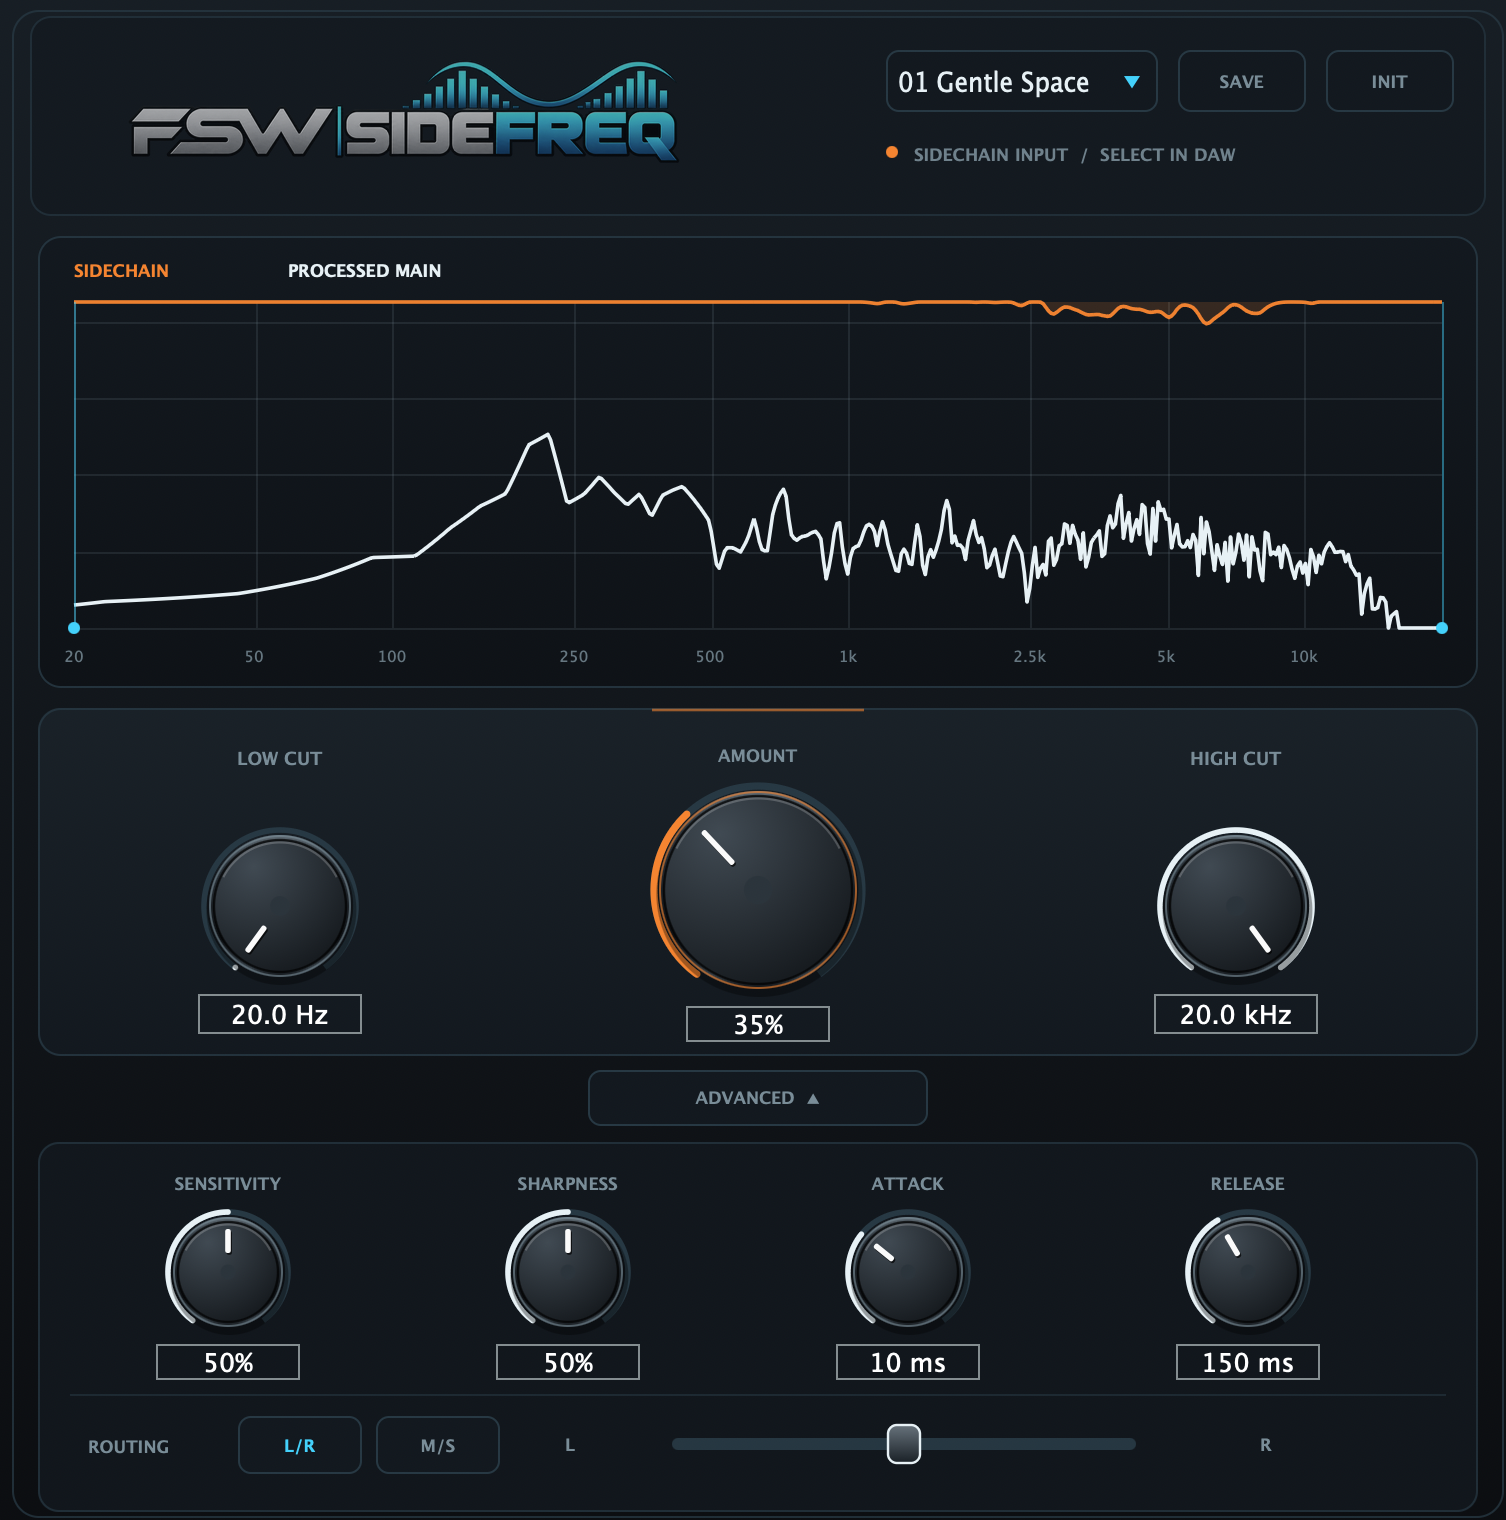Click the AMOUNT knob
This screenshot has height=1520, width=1506.
(x=758, y=889)
